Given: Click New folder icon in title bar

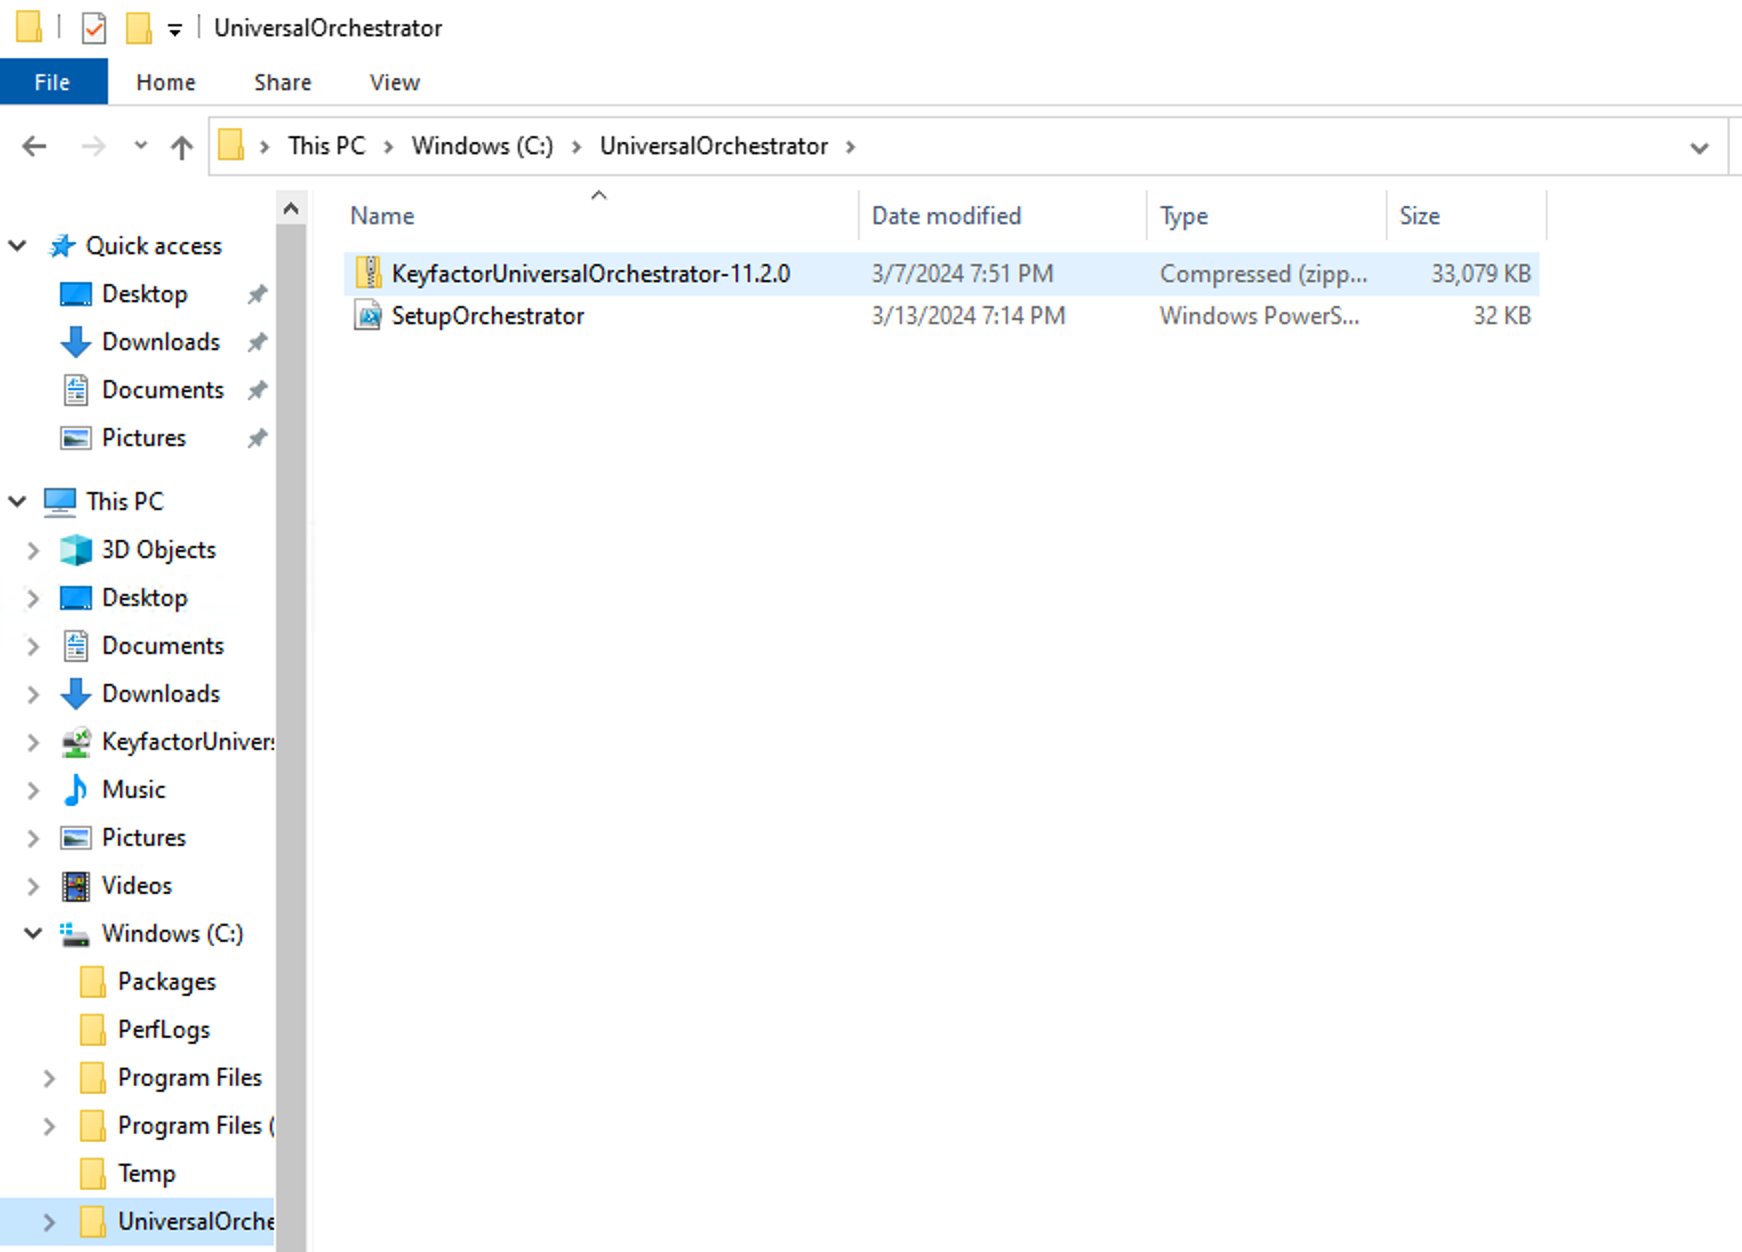Looking at the screenshot, I should pos(138,28).
